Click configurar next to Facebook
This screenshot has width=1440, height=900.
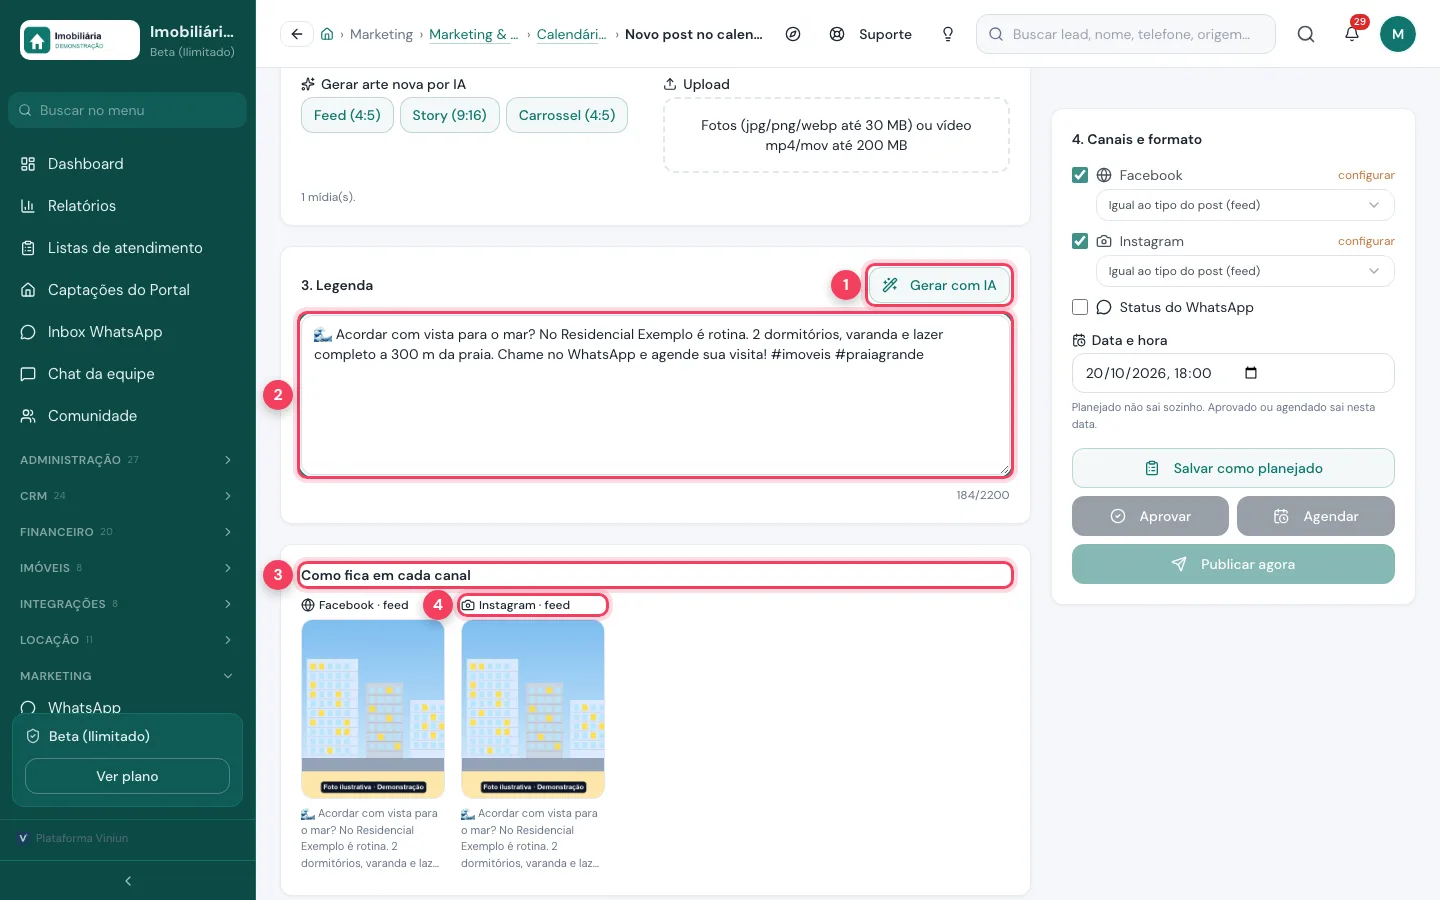pyautogui.click(x=1366, y=175)
